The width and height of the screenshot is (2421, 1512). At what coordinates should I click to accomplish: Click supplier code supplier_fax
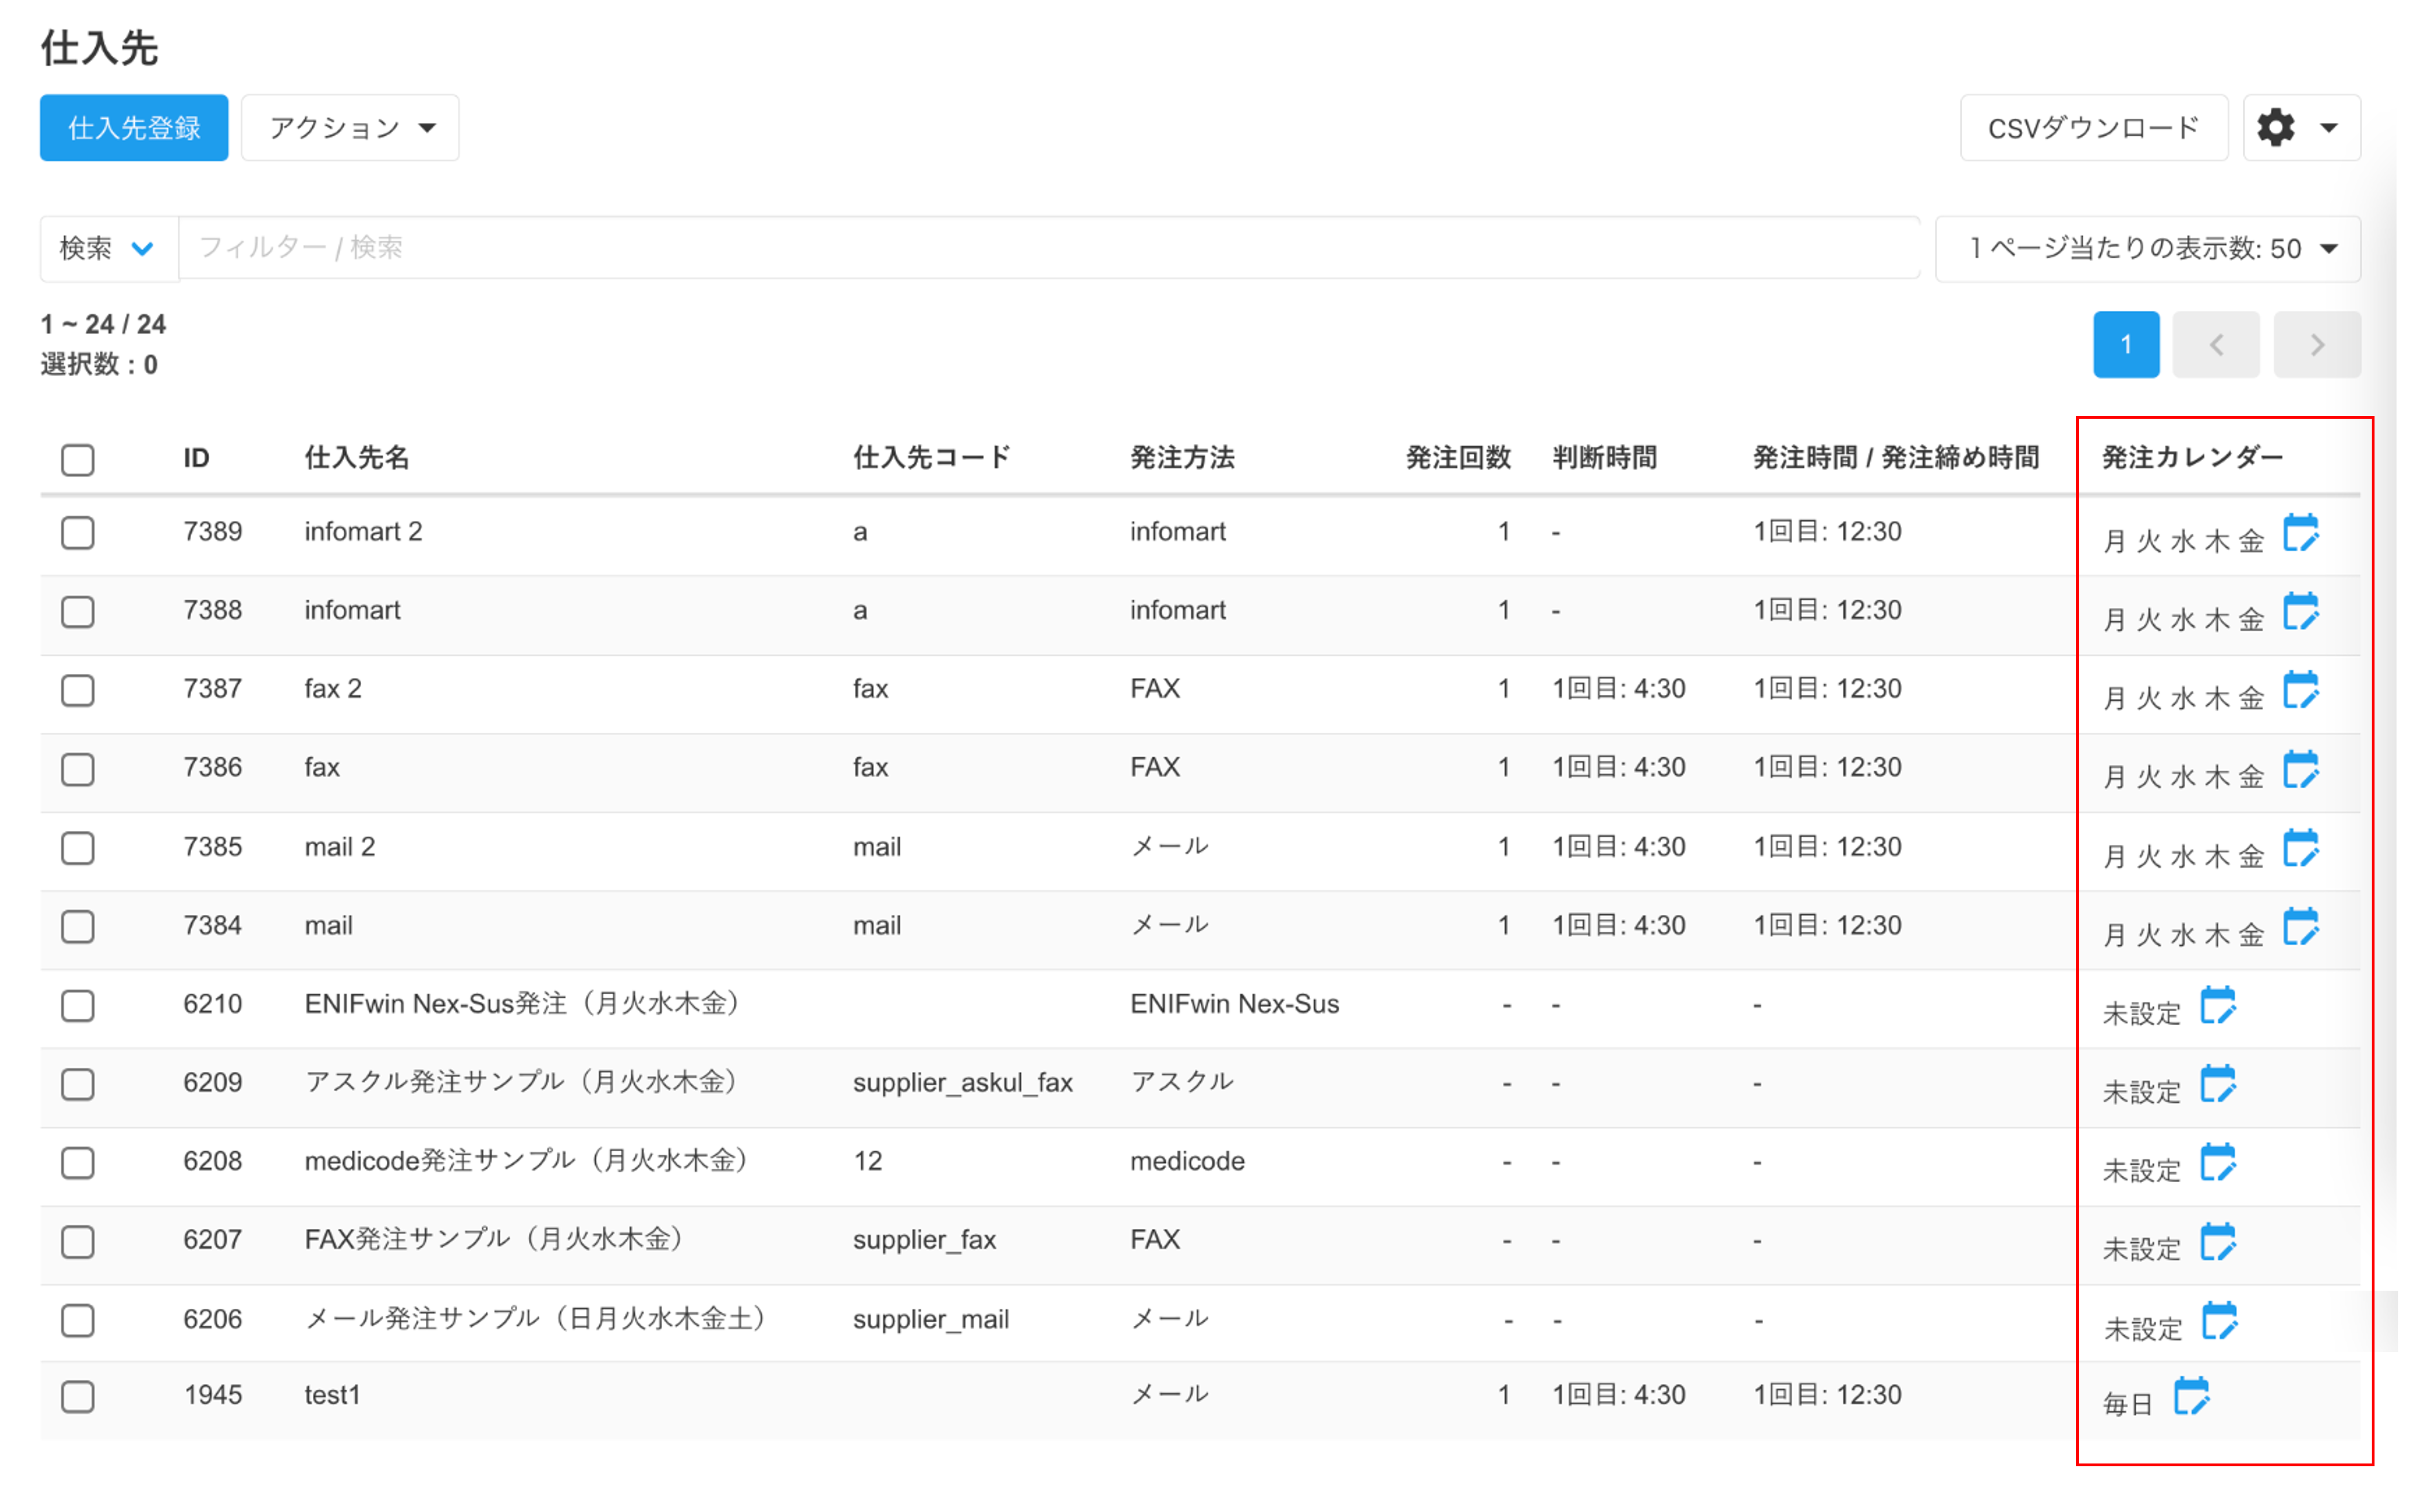coord(924,1241)
